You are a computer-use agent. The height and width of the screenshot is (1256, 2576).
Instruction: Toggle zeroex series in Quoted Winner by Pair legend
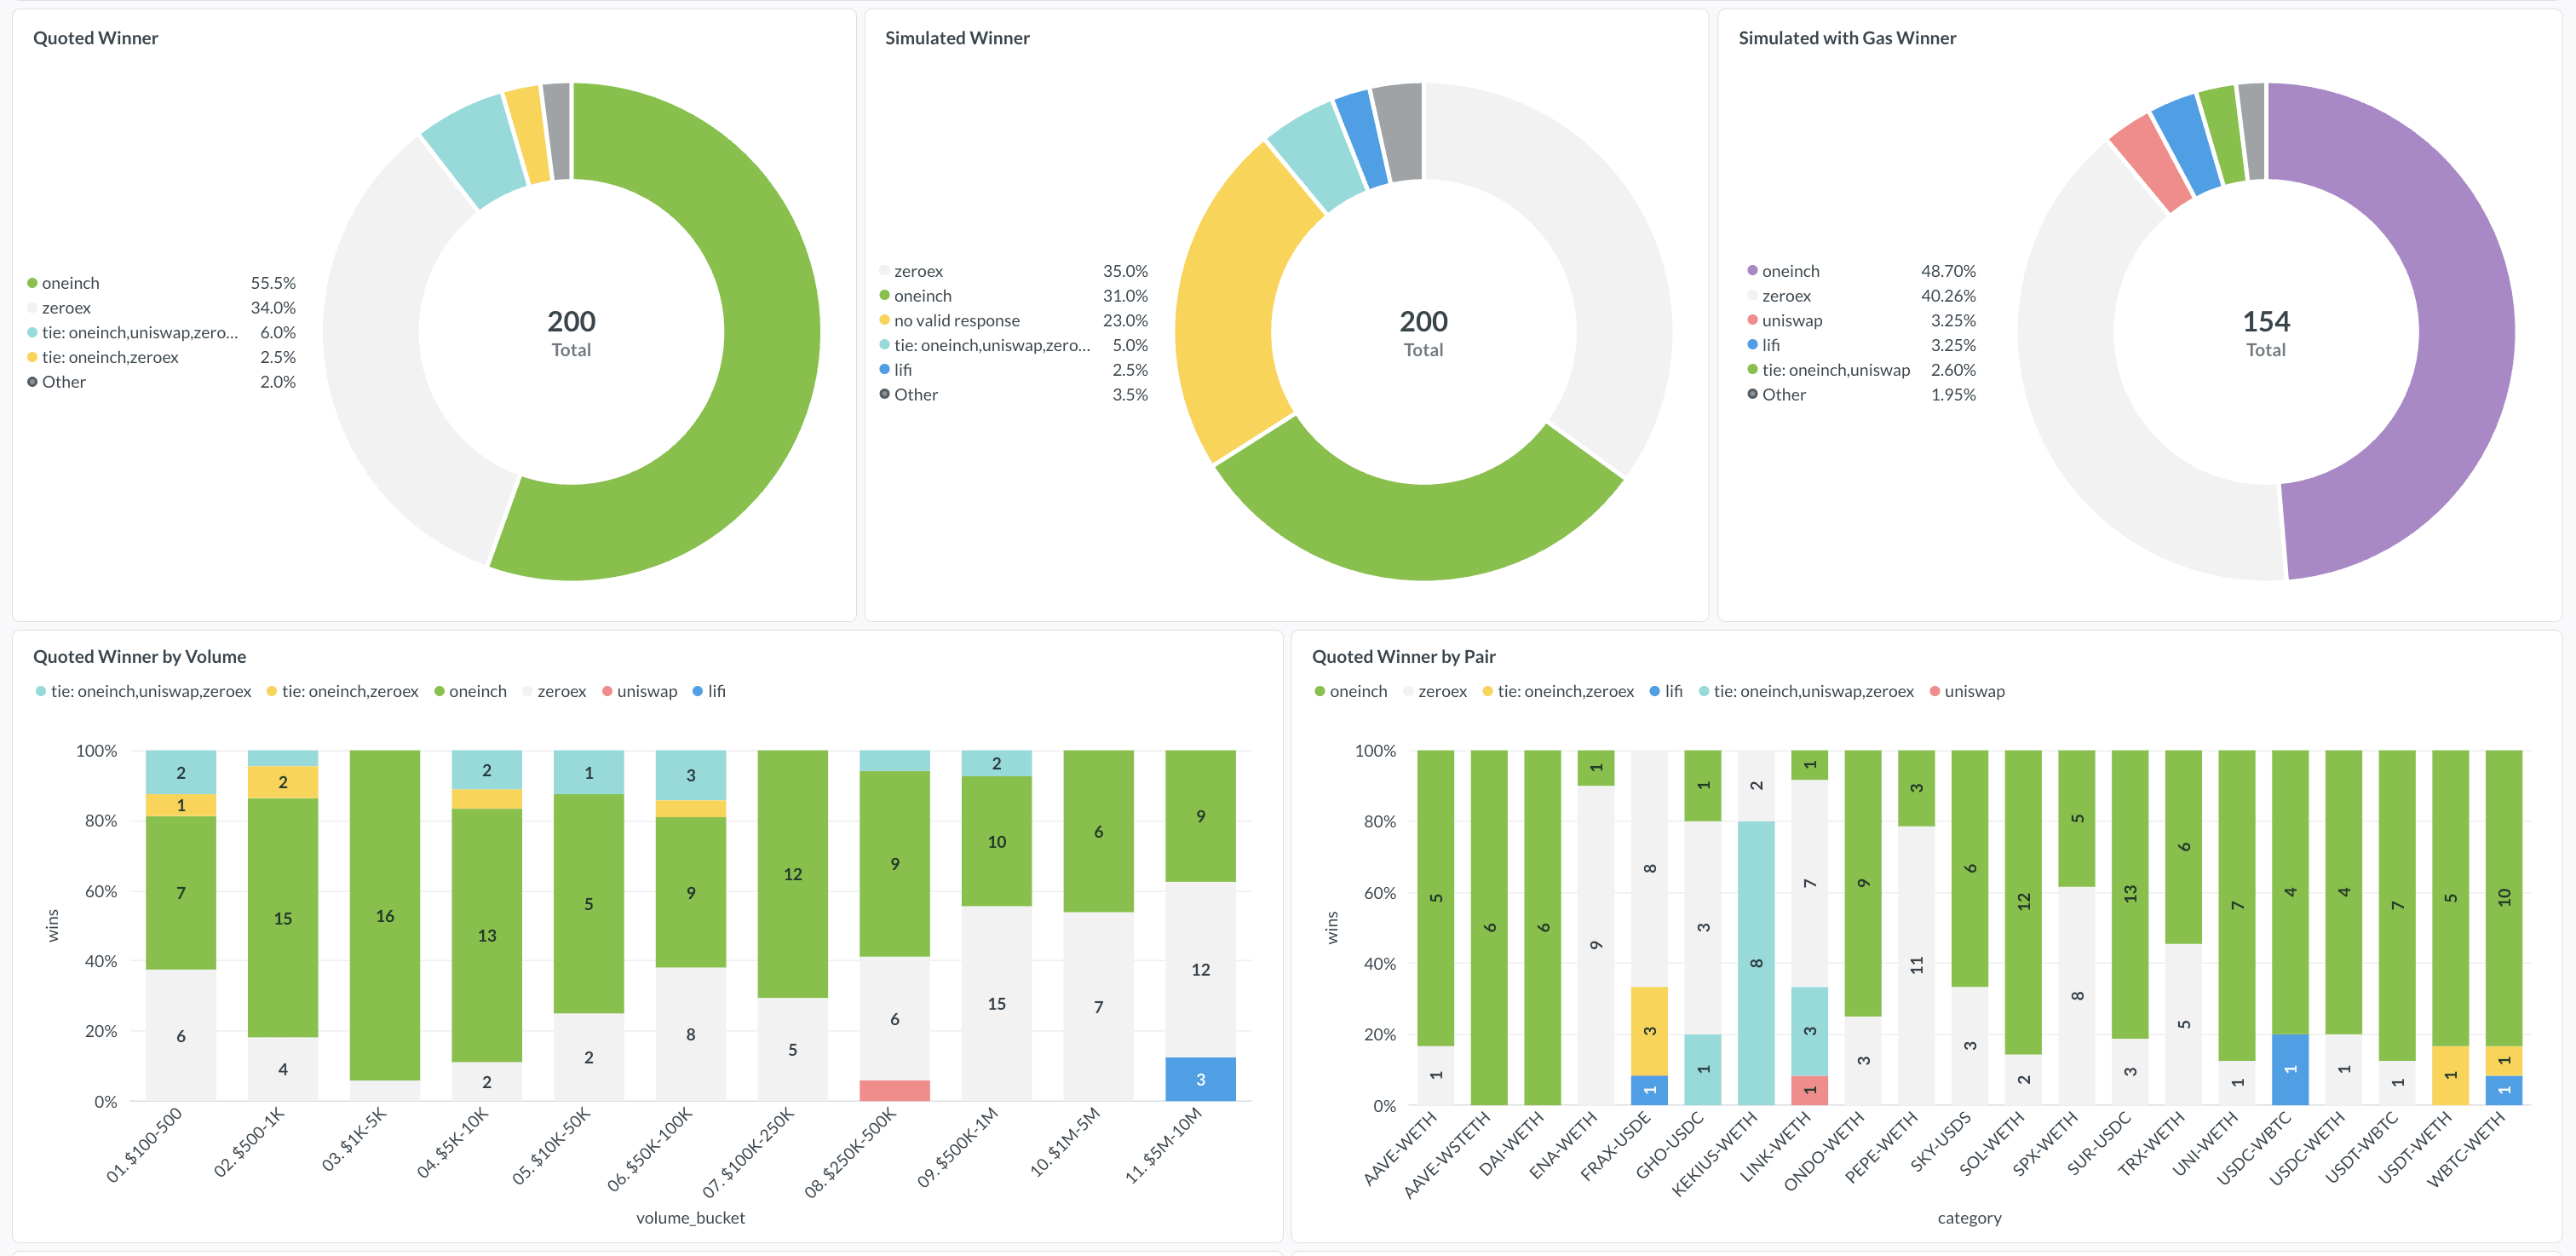pos(1434,691)
